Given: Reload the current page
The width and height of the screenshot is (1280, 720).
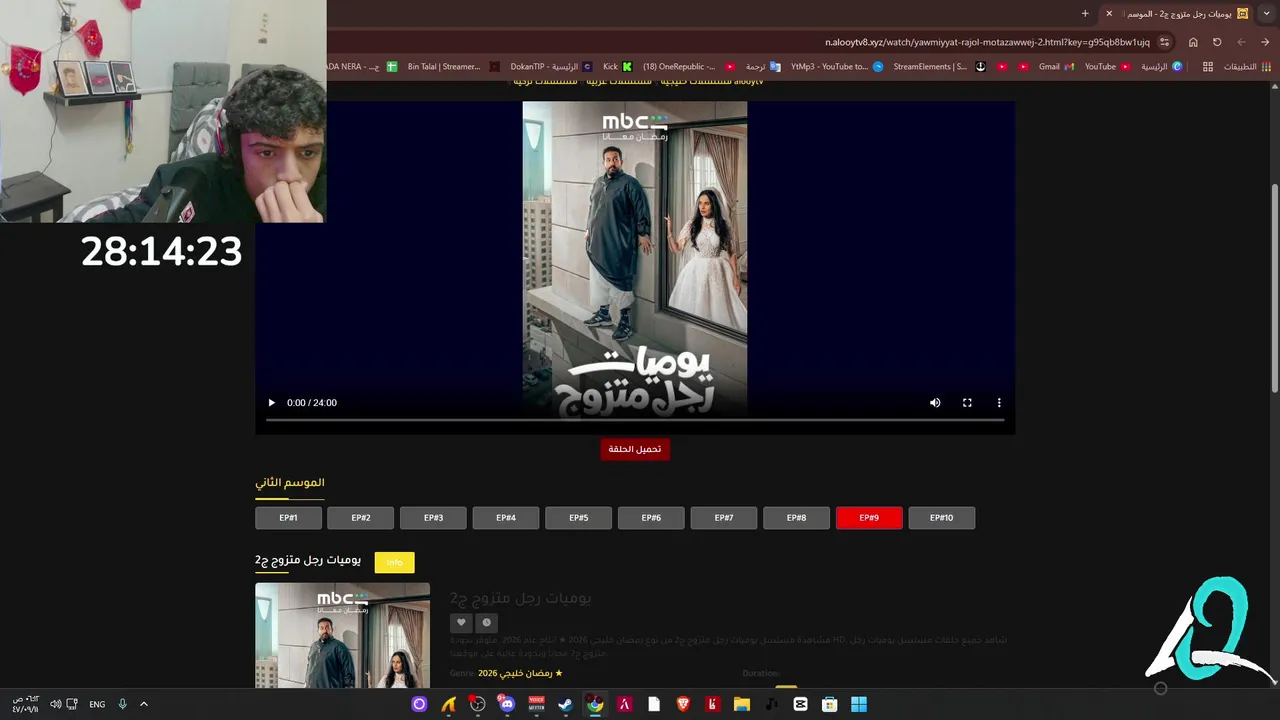Looking at the screenshot, I should (1217, 42).
